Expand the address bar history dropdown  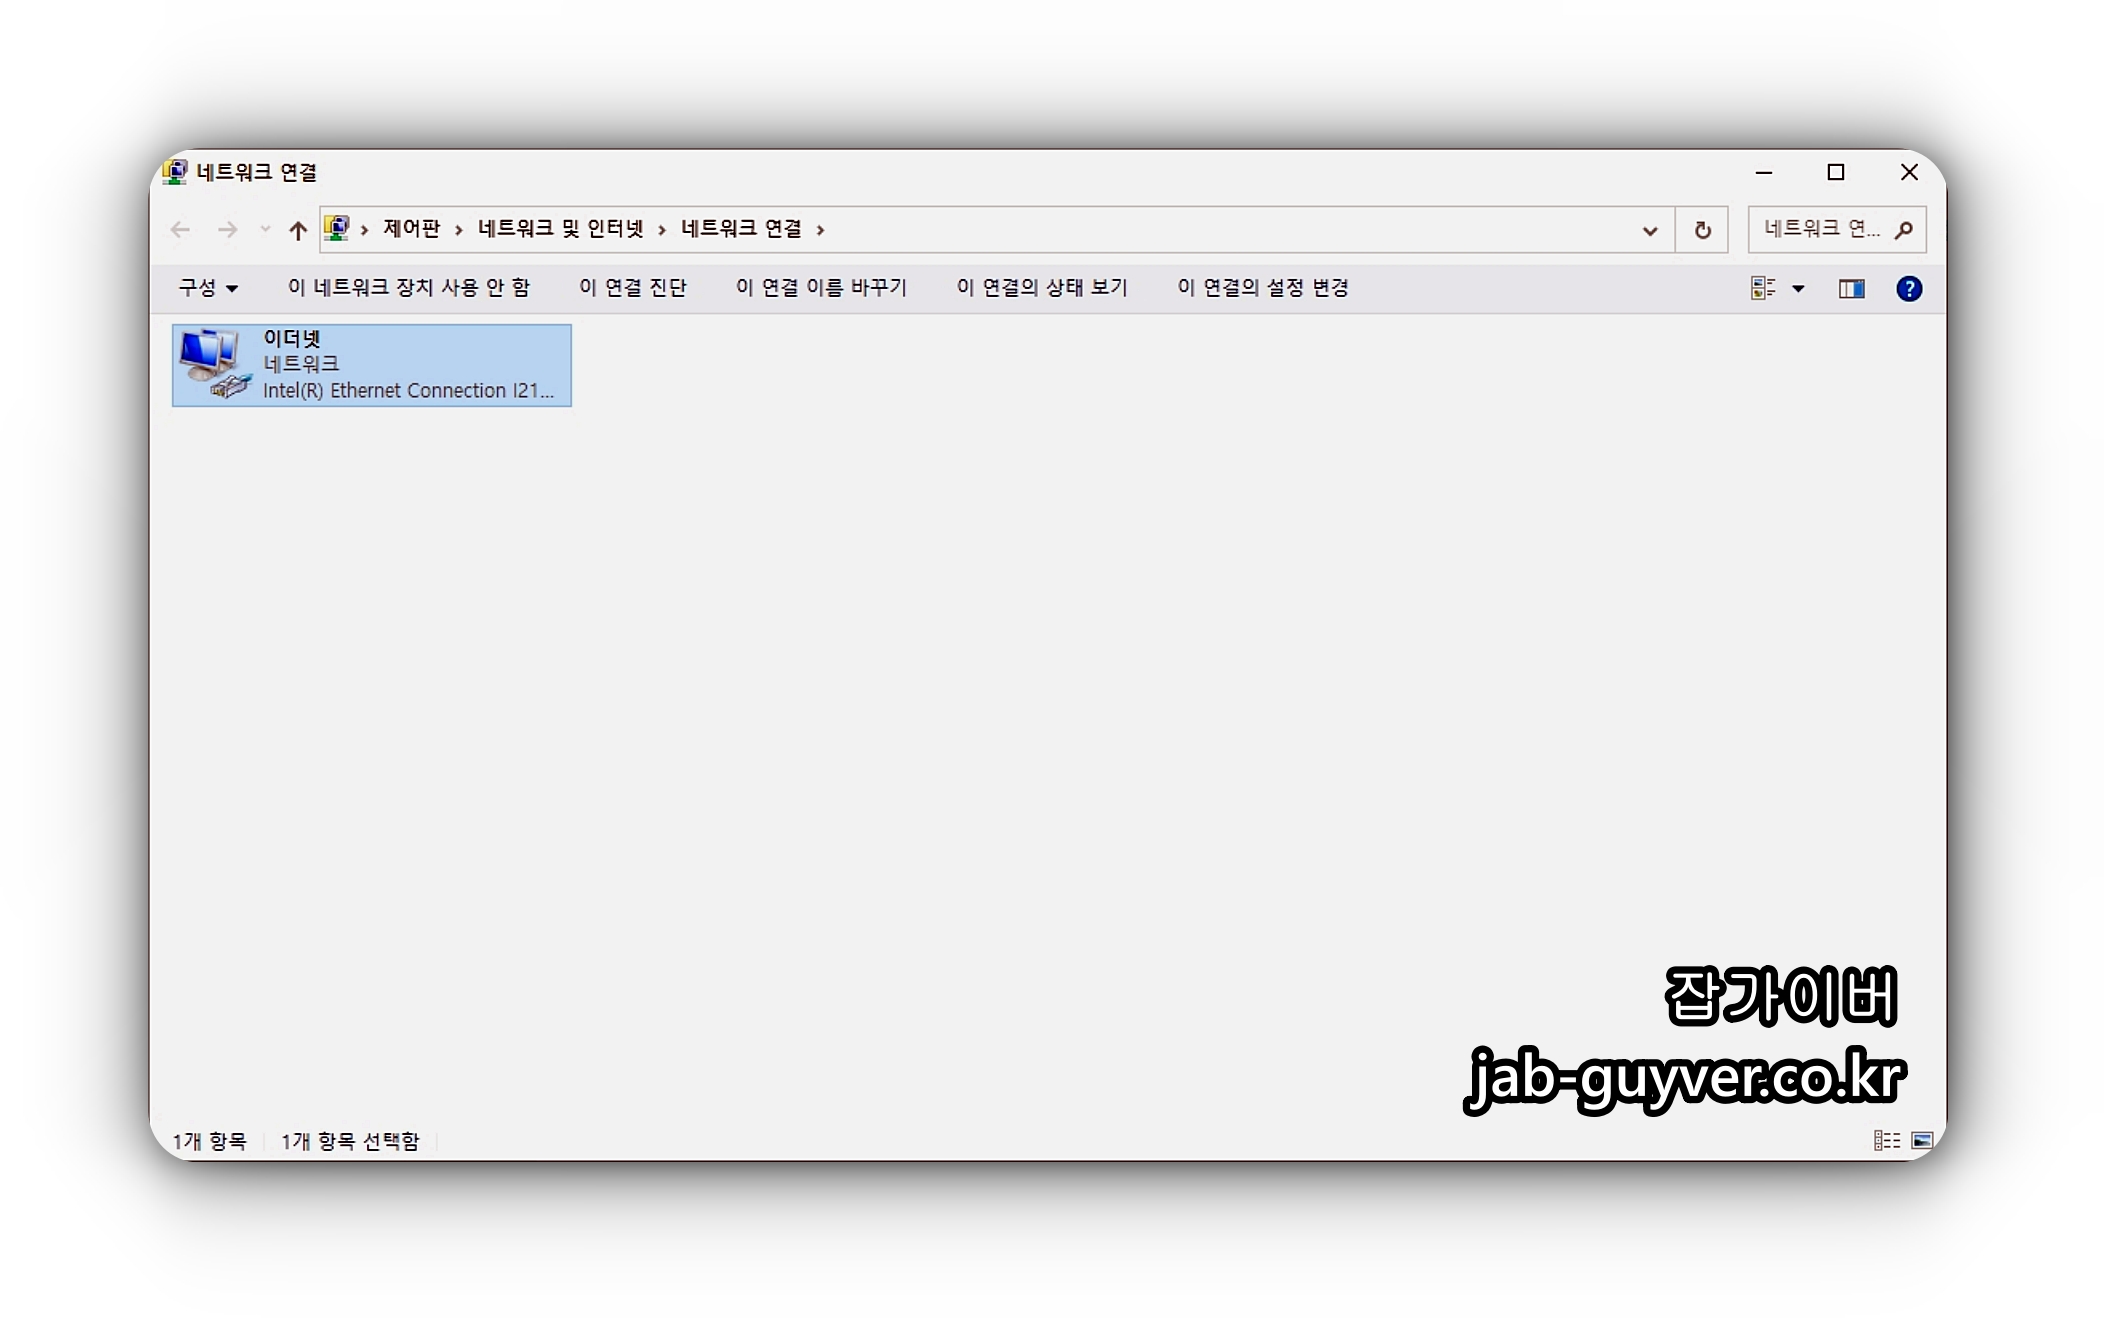[x=1650, y=231]
